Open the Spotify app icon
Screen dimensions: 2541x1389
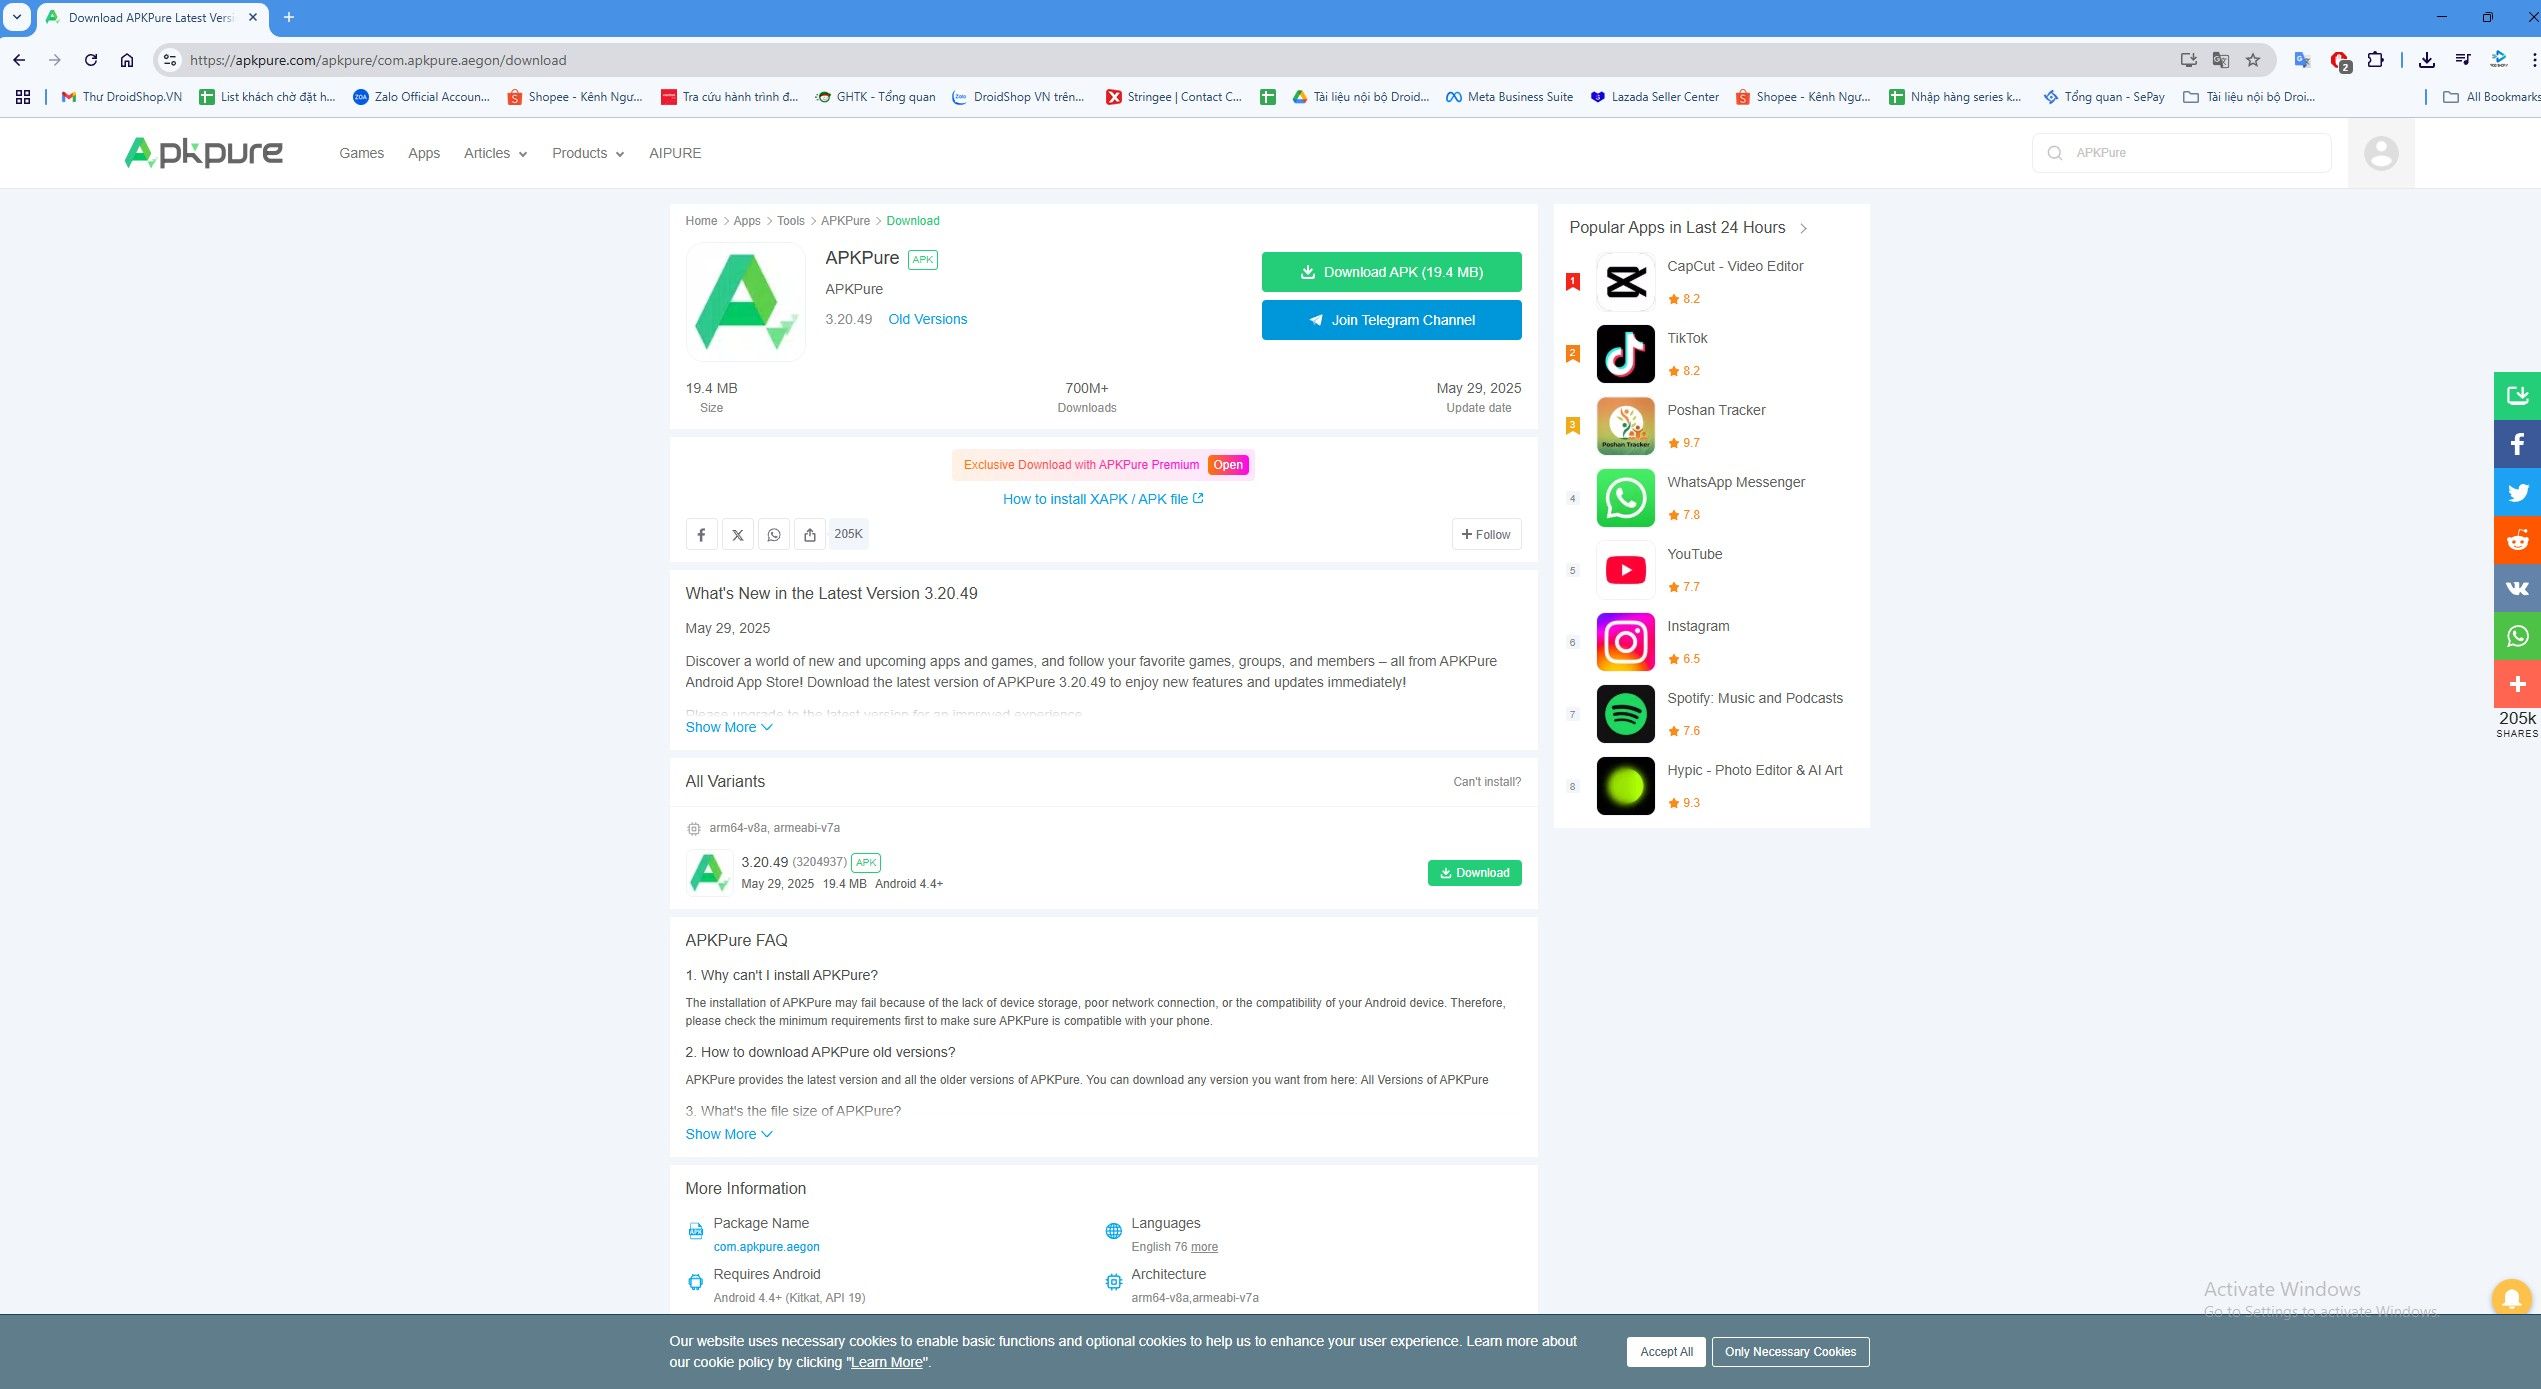1625,714
